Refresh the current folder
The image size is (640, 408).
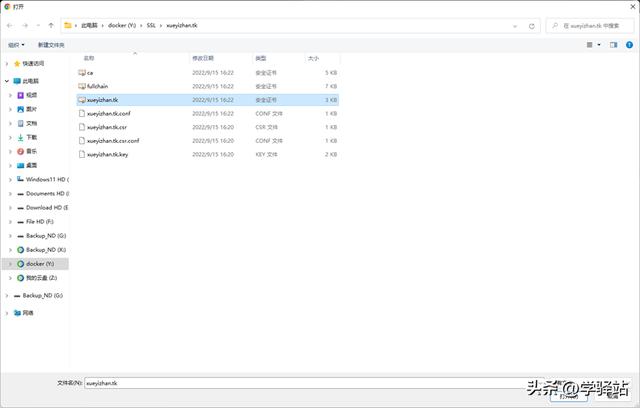click(531, 26)
